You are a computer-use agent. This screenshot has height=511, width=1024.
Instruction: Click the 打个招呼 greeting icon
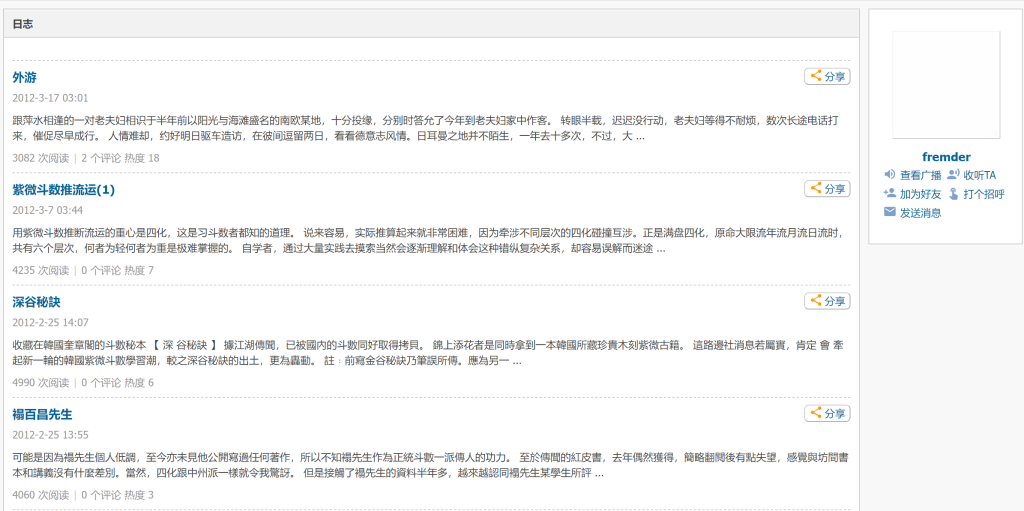pos(953,194)
